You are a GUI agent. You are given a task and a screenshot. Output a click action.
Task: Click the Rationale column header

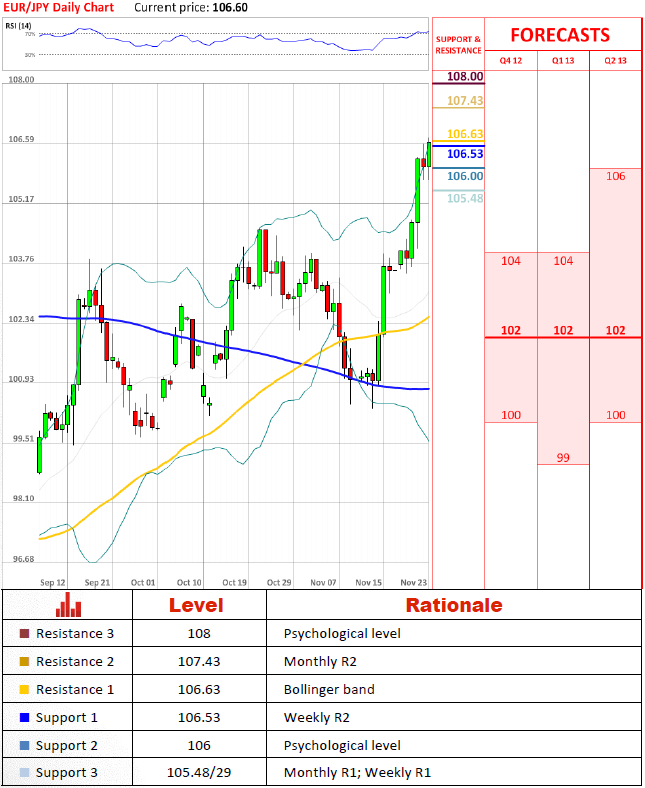453,605
